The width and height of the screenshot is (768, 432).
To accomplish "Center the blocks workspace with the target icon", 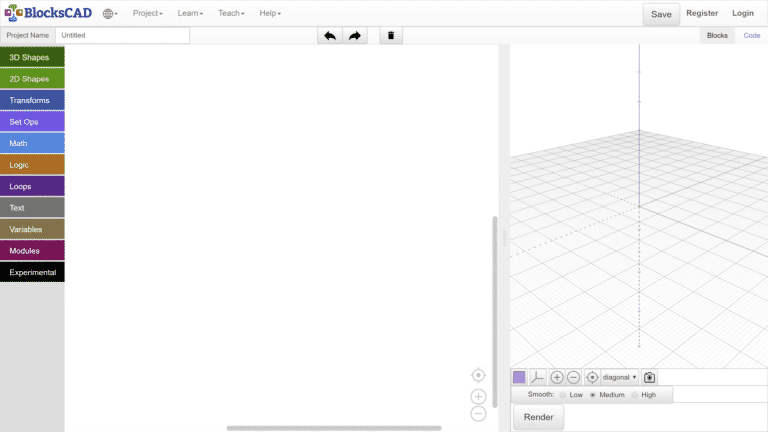I will (x=478, y=375).
